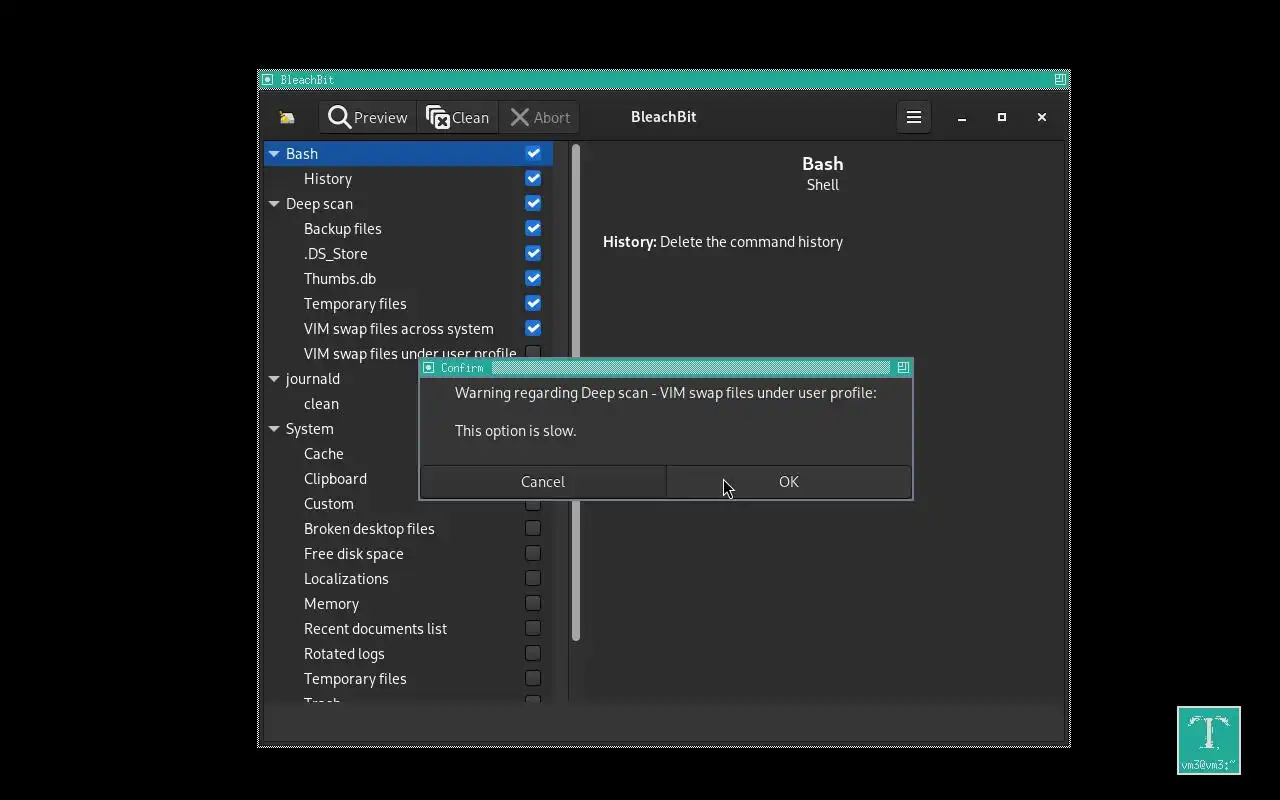The width and height of the screenshot is (1280, 800).
Task: Select the Rotated logs row
Action: coord(408,653)
